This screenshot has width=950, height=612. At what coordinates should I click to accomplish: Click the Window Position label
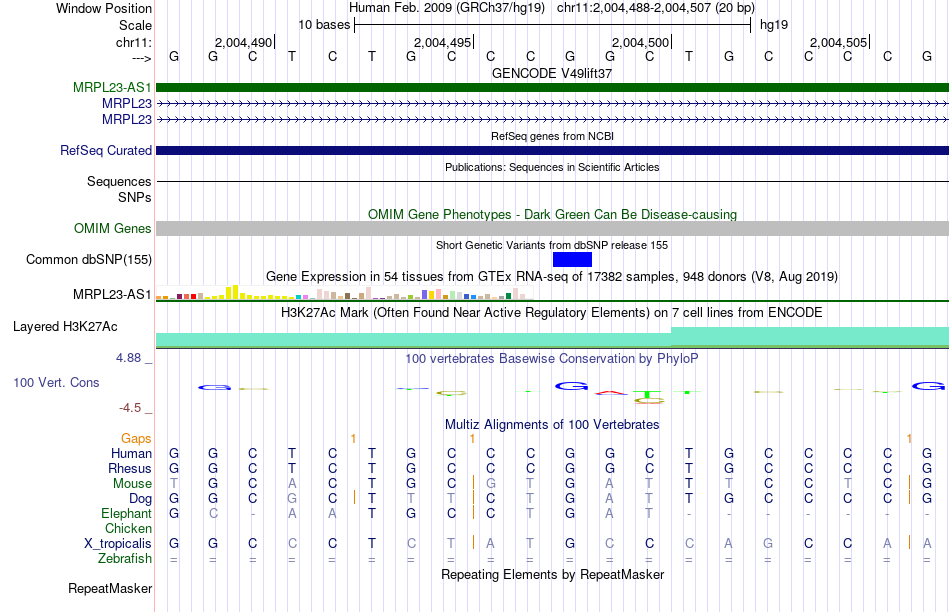coord(104,8)
